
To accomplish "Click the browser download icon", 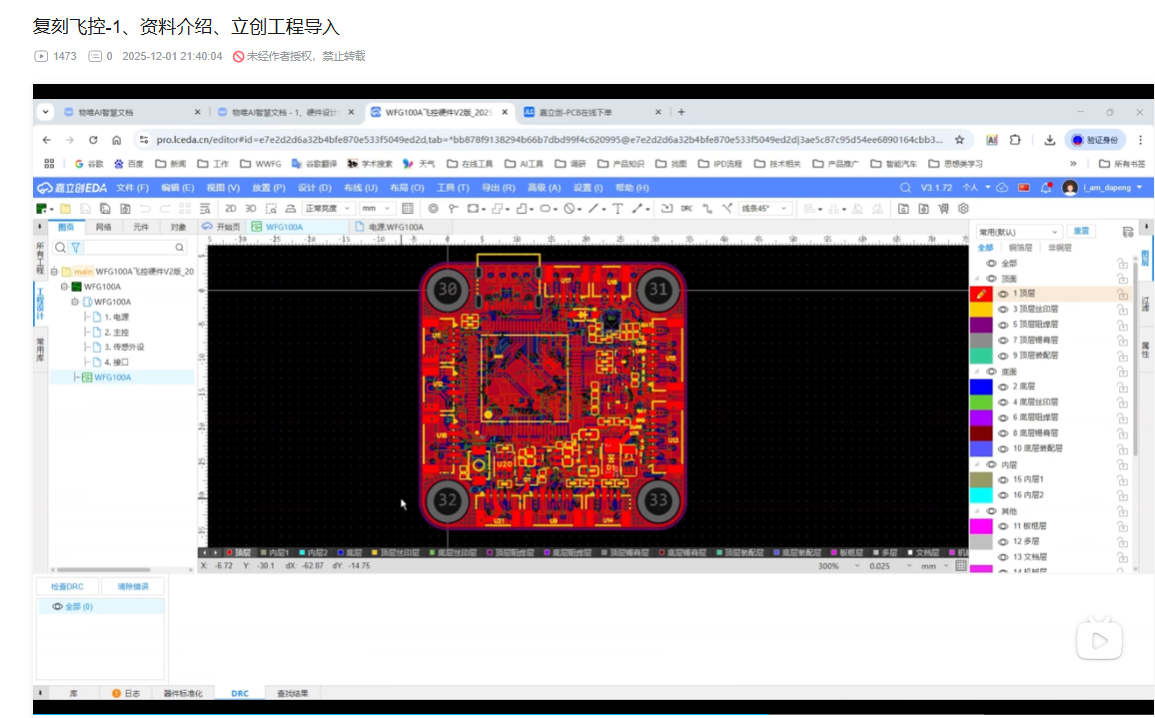I will click(x=1049, y=140).
